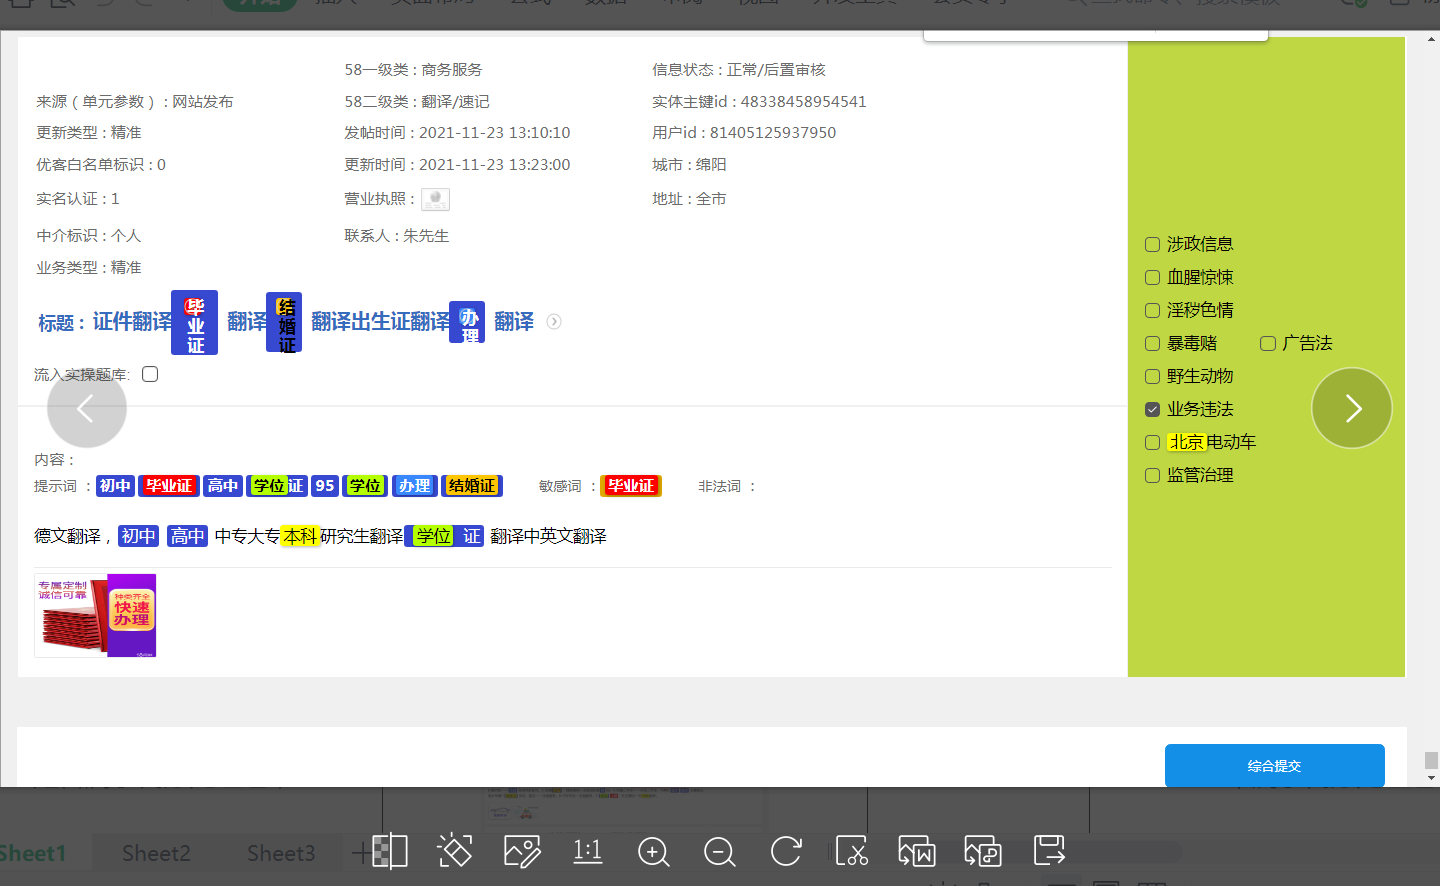Check the 涉政信息 checkbox
The height and width of the screenshot is (886, 1440).
pos(1152,244)
